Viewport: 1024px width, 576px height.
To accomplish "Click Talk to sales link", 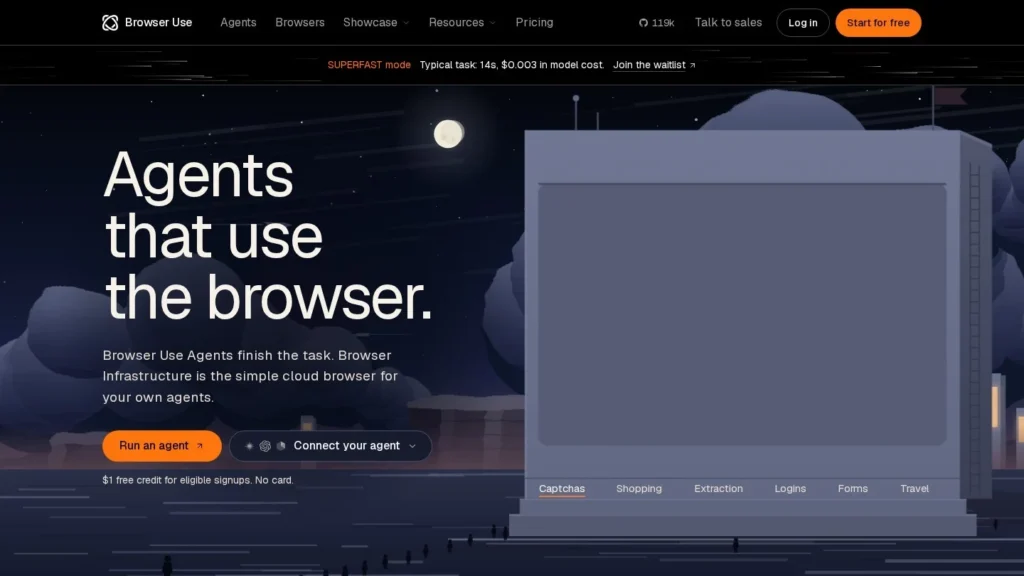I will pyautogui.click(x=728, y=22).
